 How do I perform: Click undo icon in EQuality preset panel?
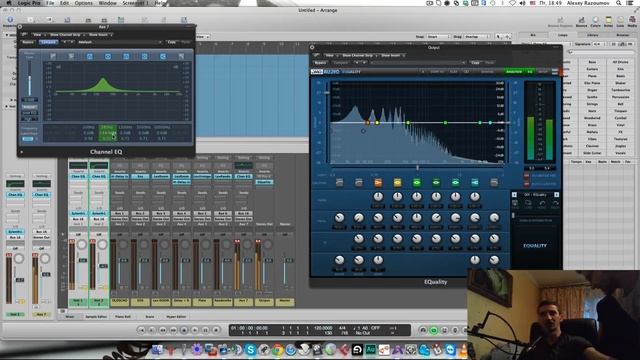coord(542,203)
